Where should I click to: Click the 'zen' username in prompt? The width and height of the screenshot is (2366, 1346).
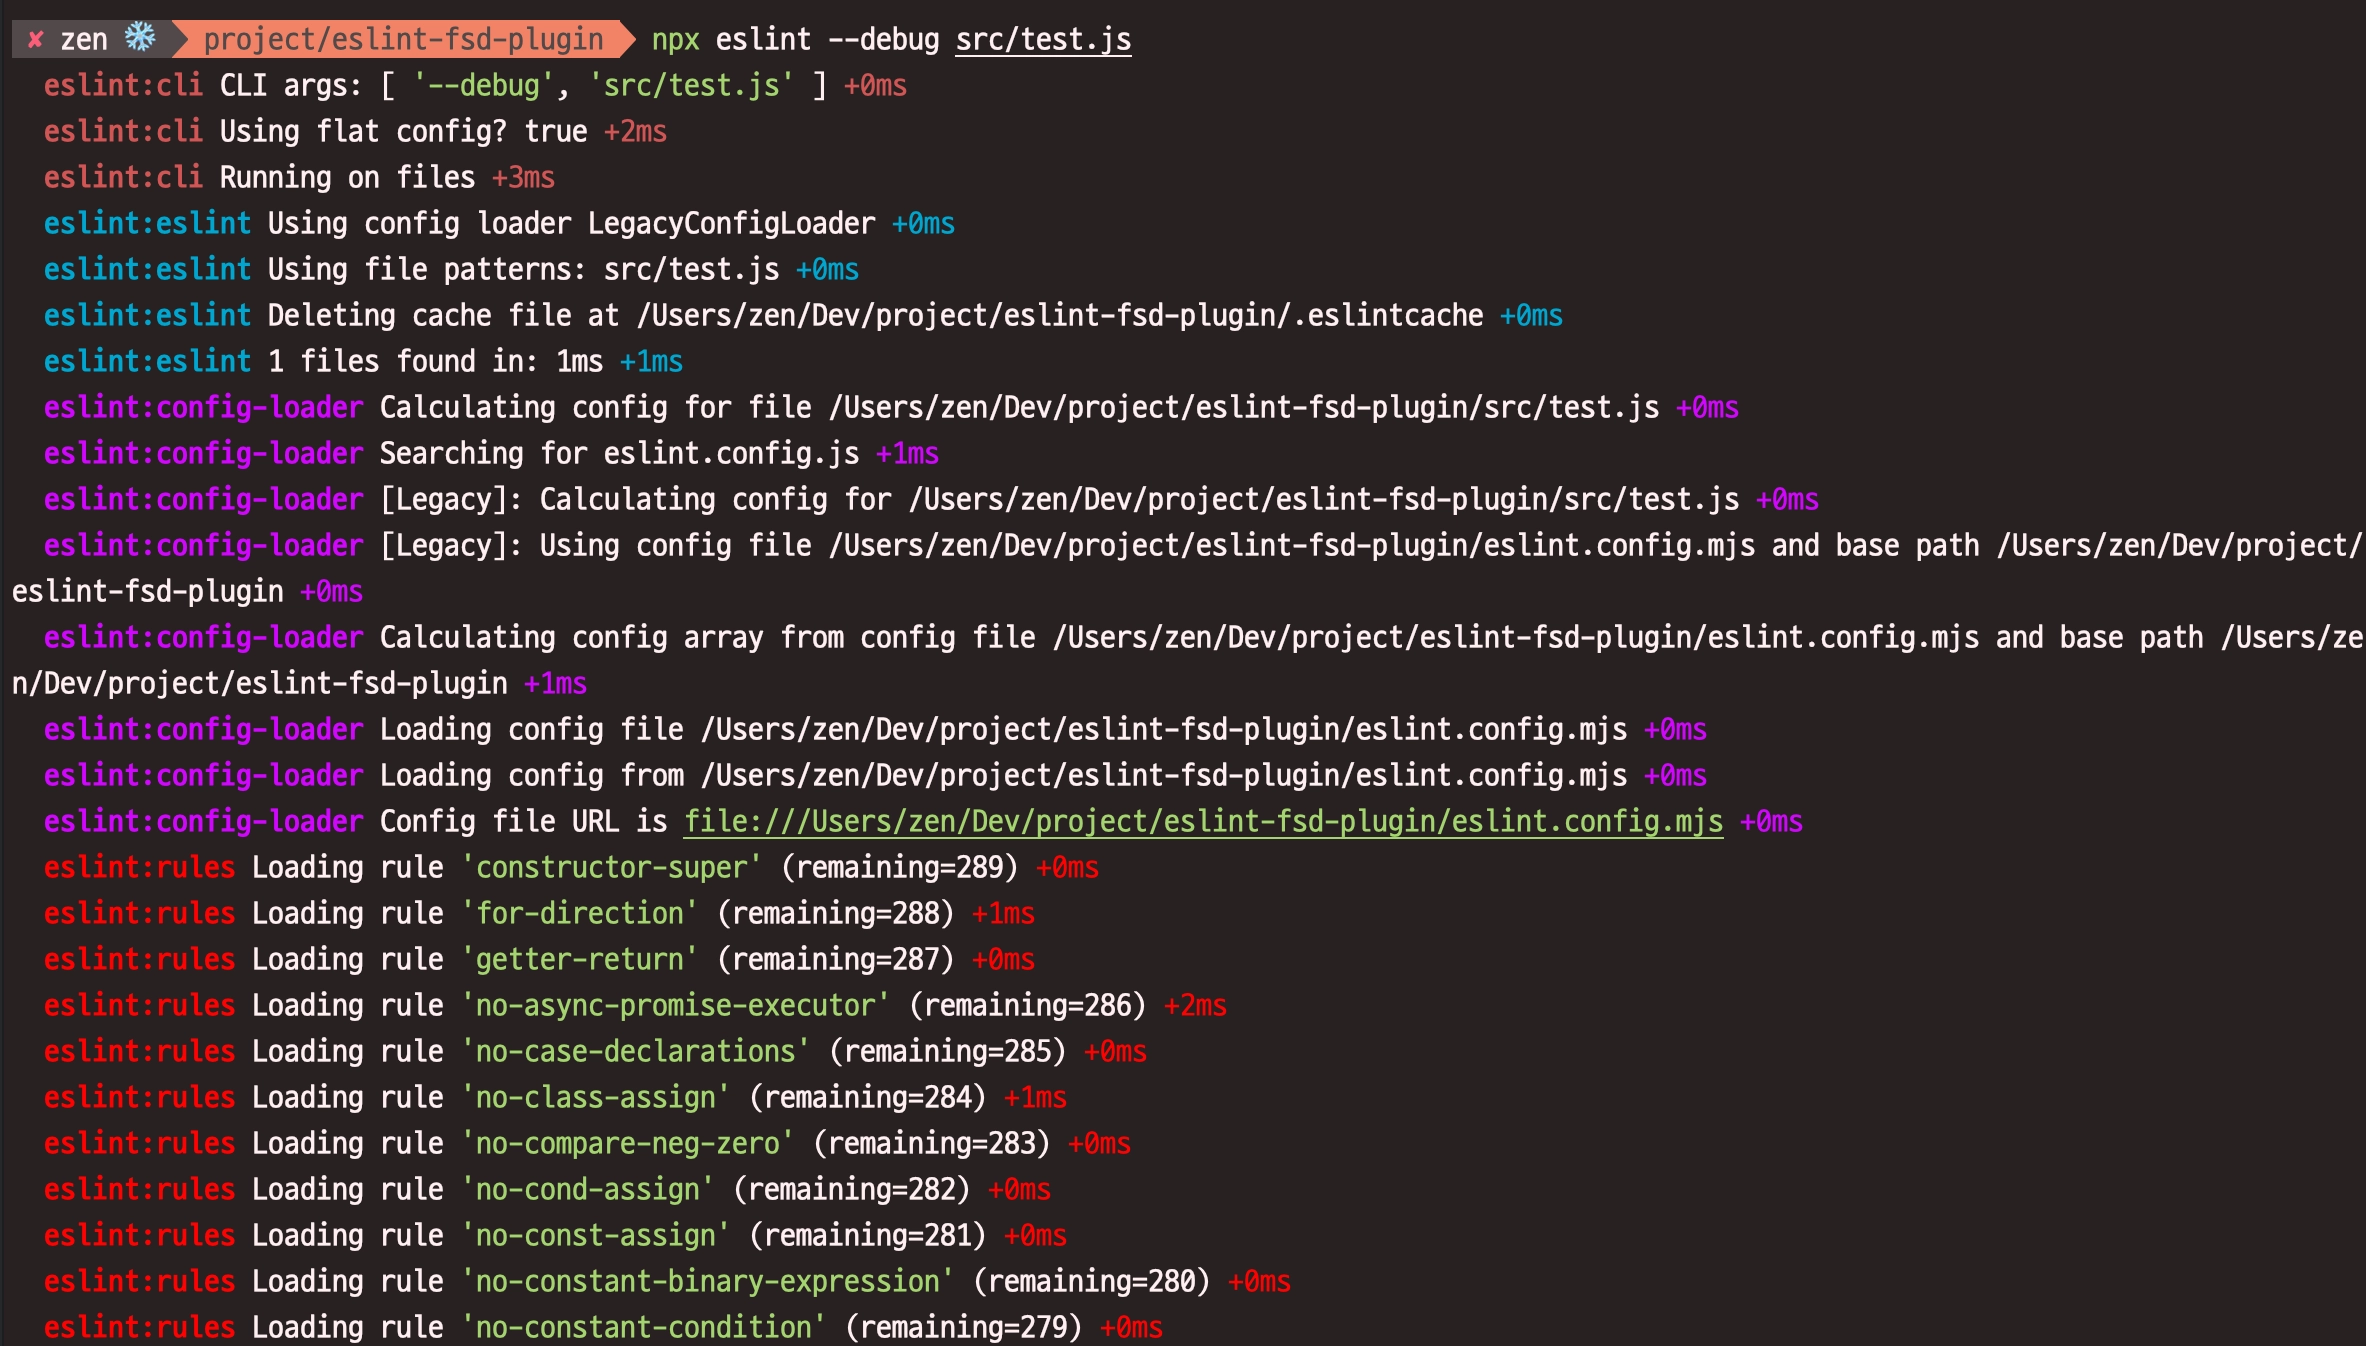coord(84,40)
